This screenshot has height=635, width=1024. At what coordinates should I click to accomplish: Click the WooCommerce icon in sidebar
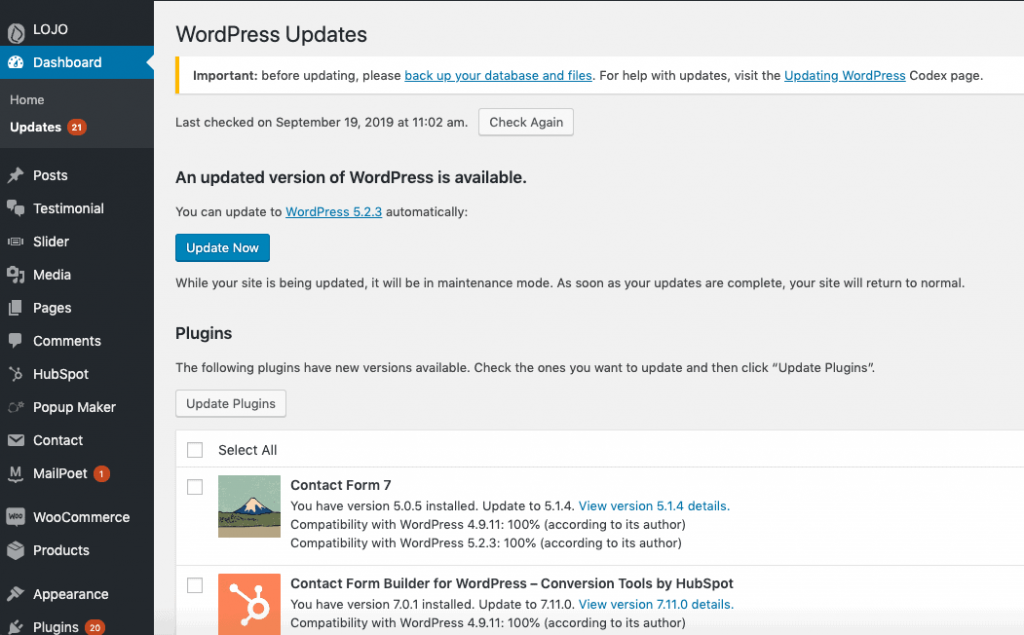[x=15, y=517]
